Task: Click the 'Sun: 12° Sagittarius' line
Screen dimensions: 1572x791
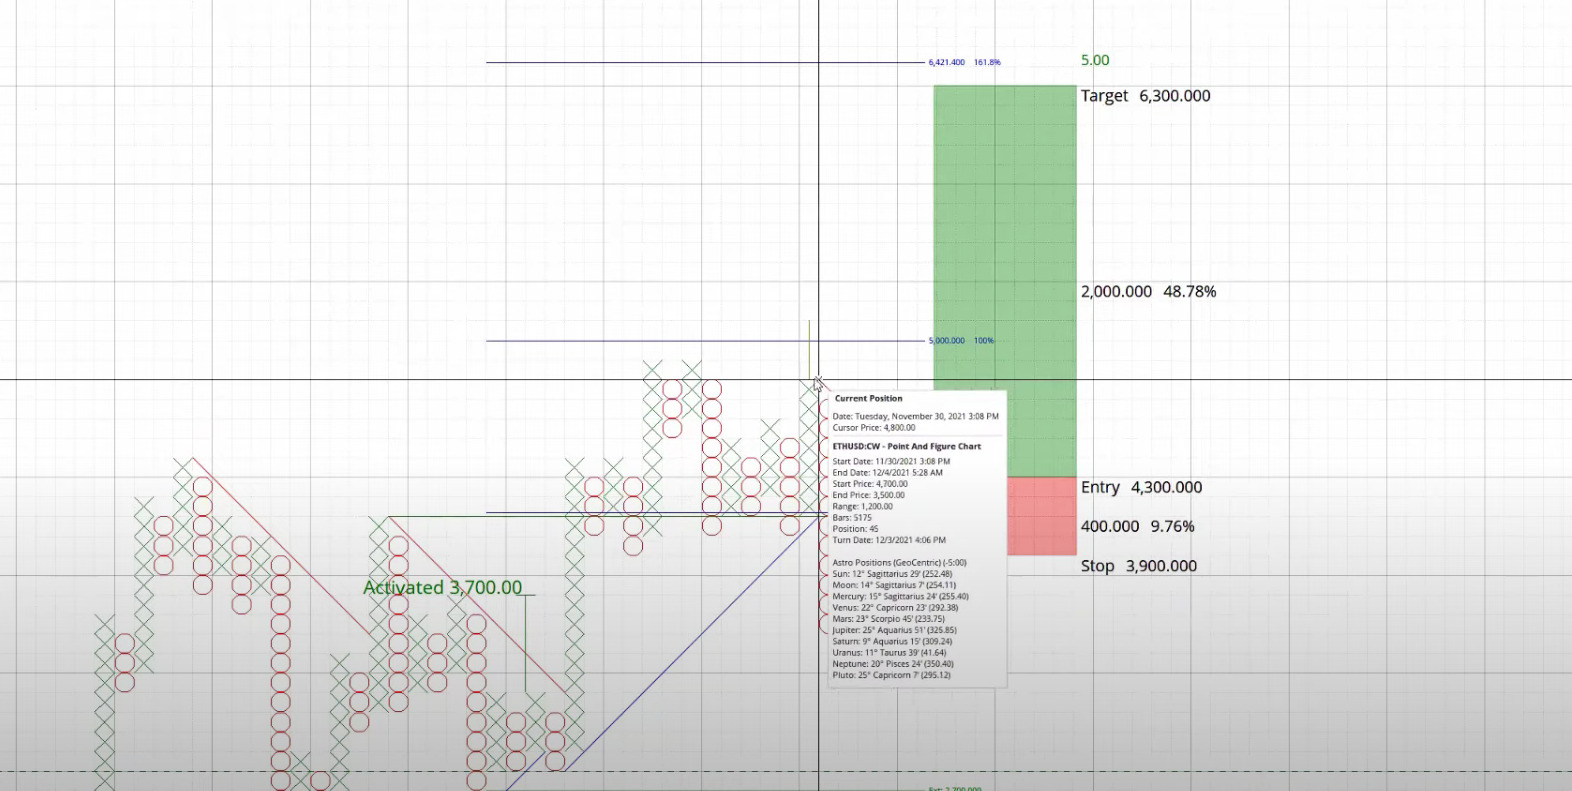Action: tap(892, 574)
